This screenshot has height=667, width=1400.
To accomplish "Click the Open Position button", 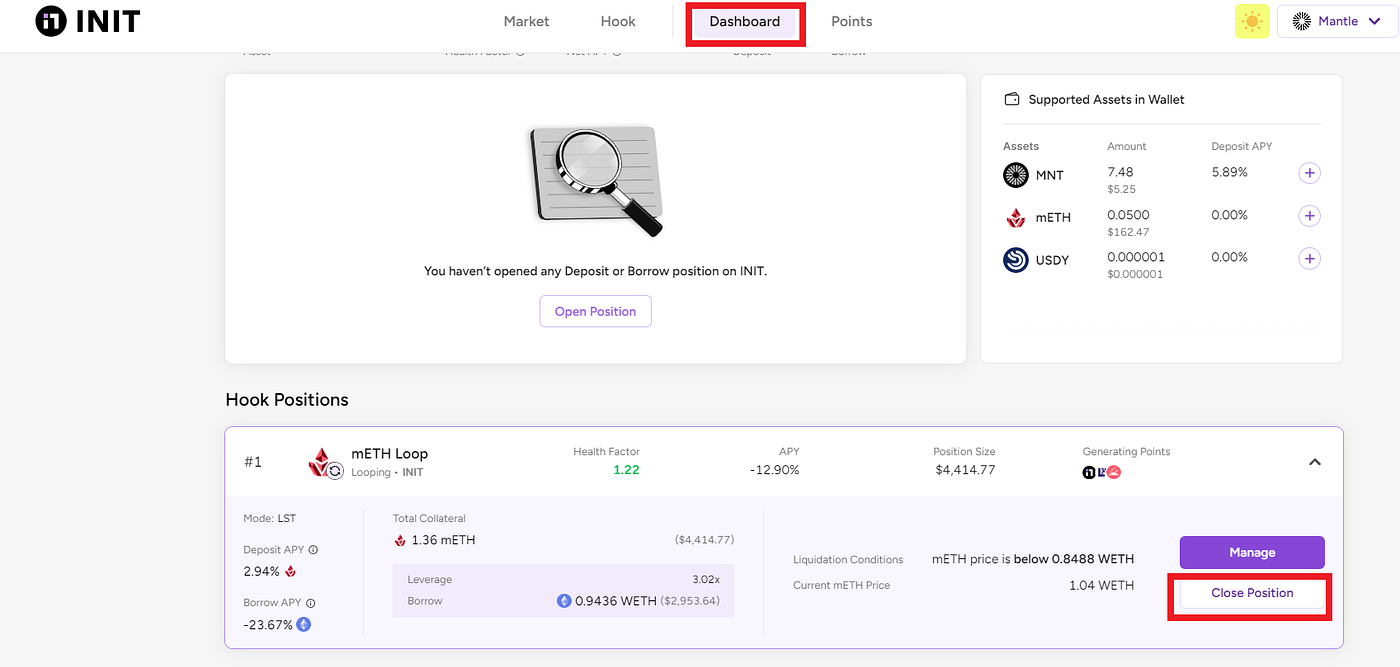I will point(596,311).
